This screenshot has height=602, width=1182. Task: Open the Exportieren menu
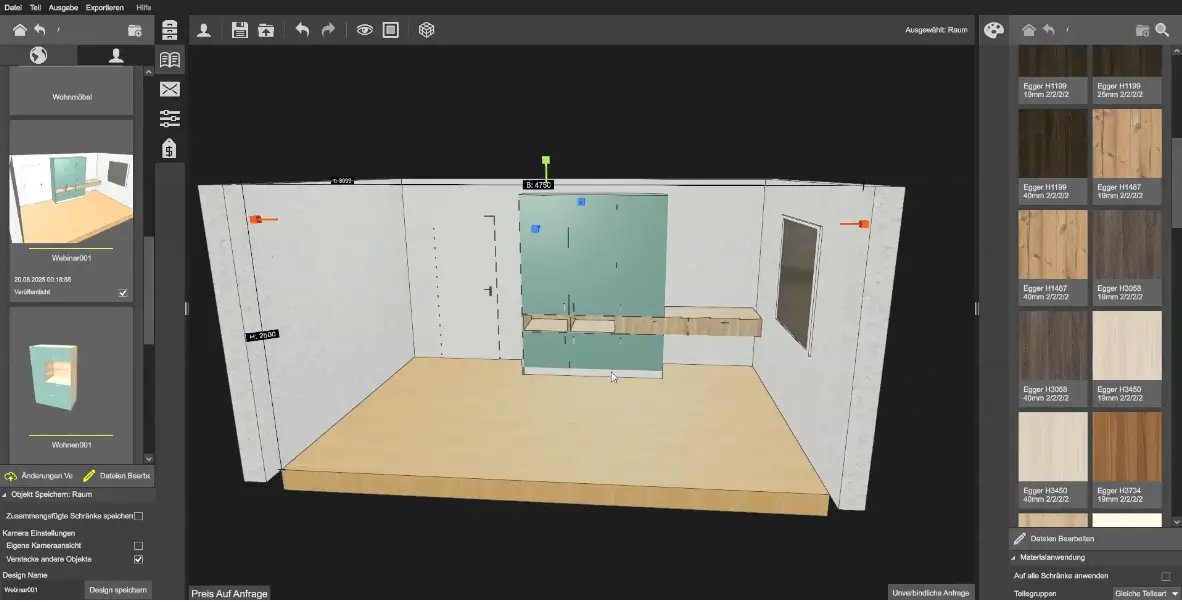pyautogui.click(x=105, y=8)
